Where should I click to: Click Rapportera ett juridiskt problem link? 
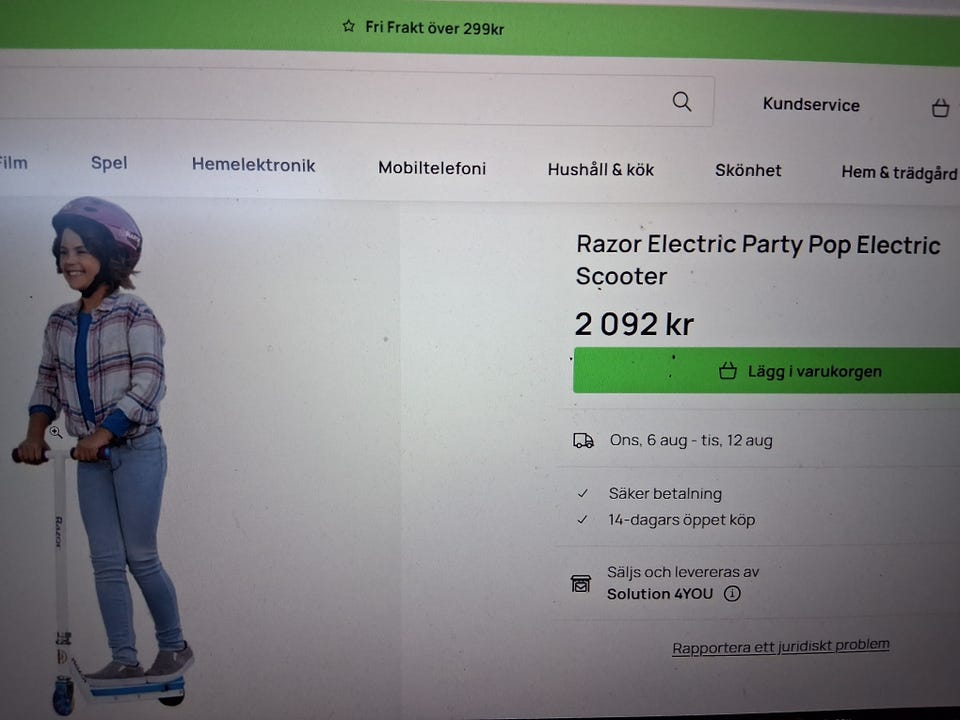[x=781, y=647]
